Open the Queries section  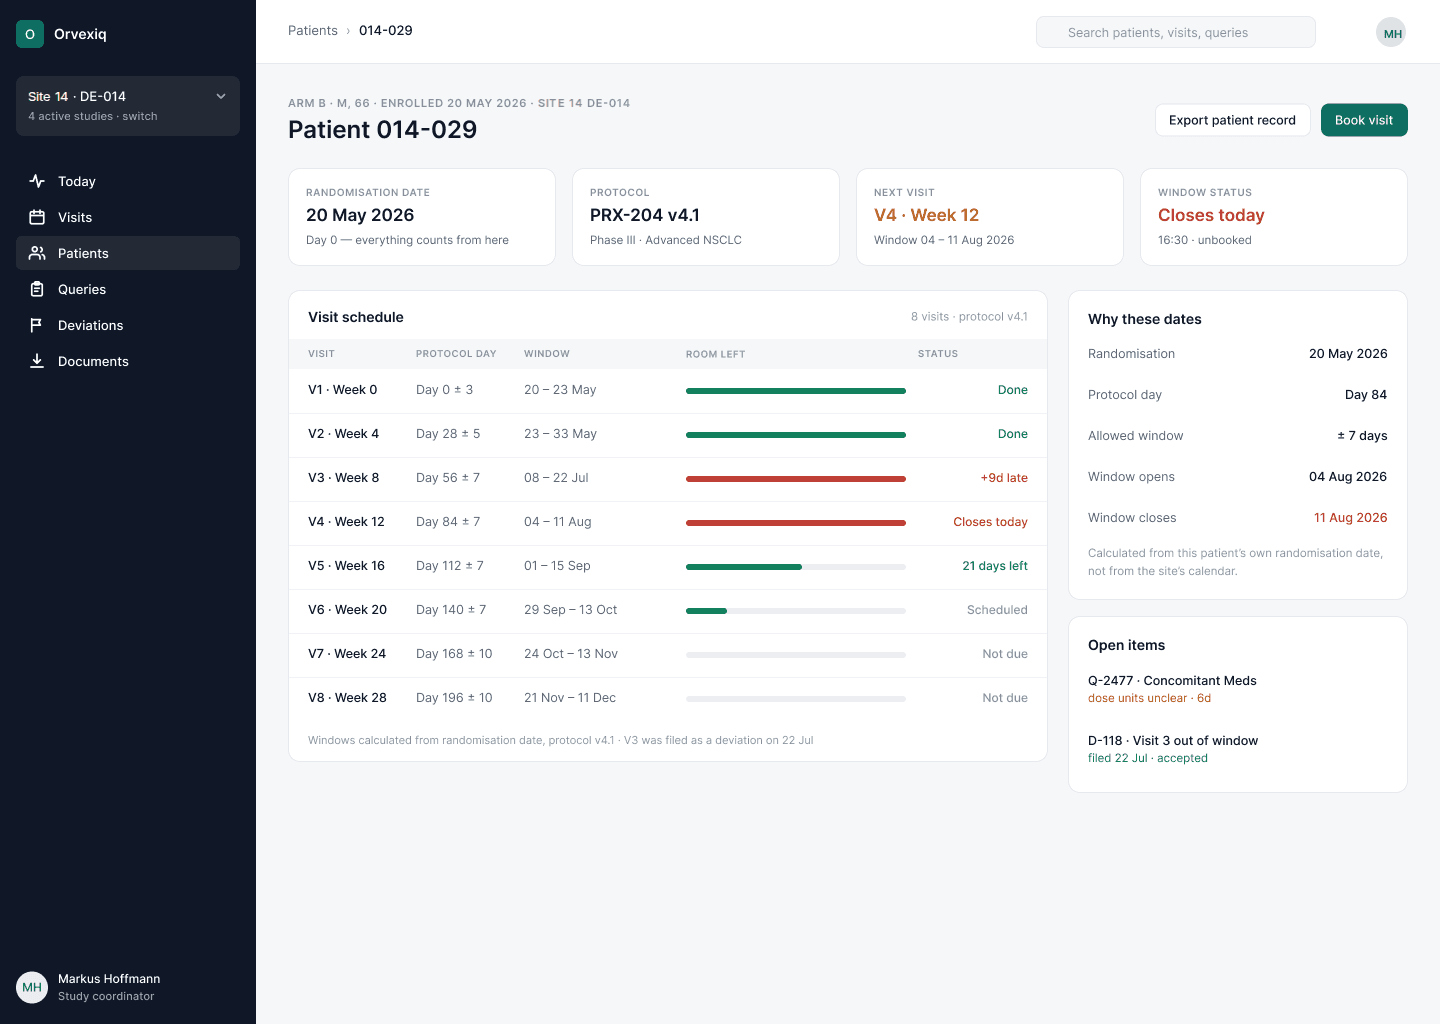click(128, 289)
